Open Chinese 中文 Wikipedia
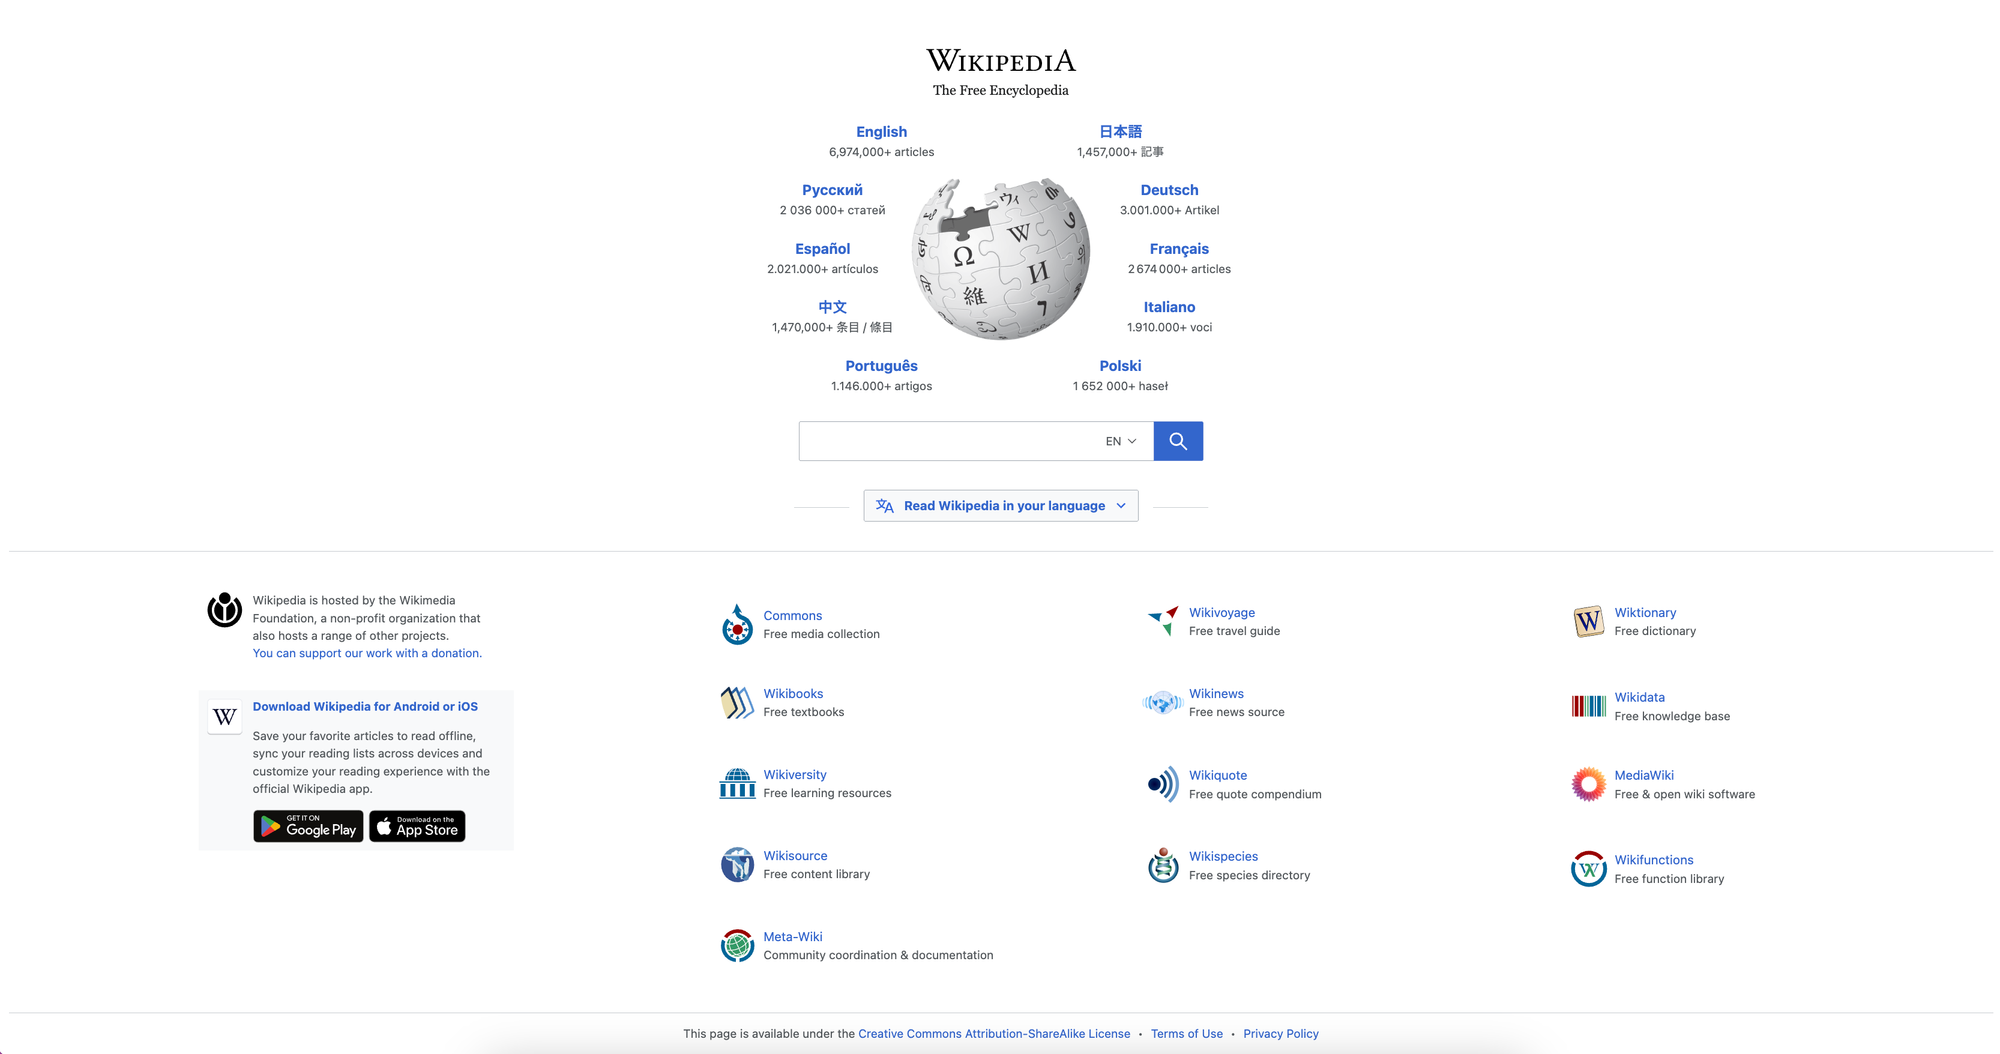Viewport: 2000px width, 1054px height. pyautogui.click(x=832, y=307)
